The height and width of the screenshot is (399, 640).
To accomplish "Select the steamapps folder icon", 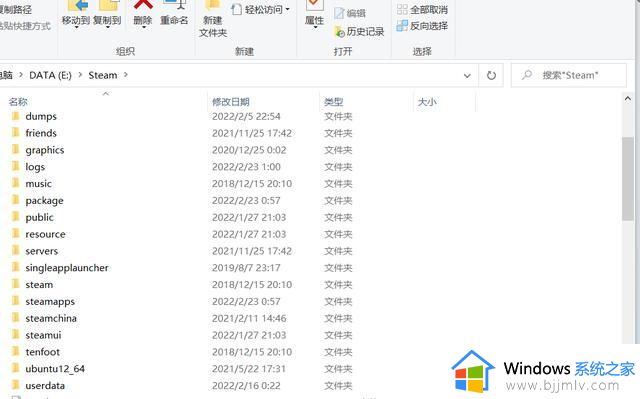I will pyautogui.click(x=16, y=301).
